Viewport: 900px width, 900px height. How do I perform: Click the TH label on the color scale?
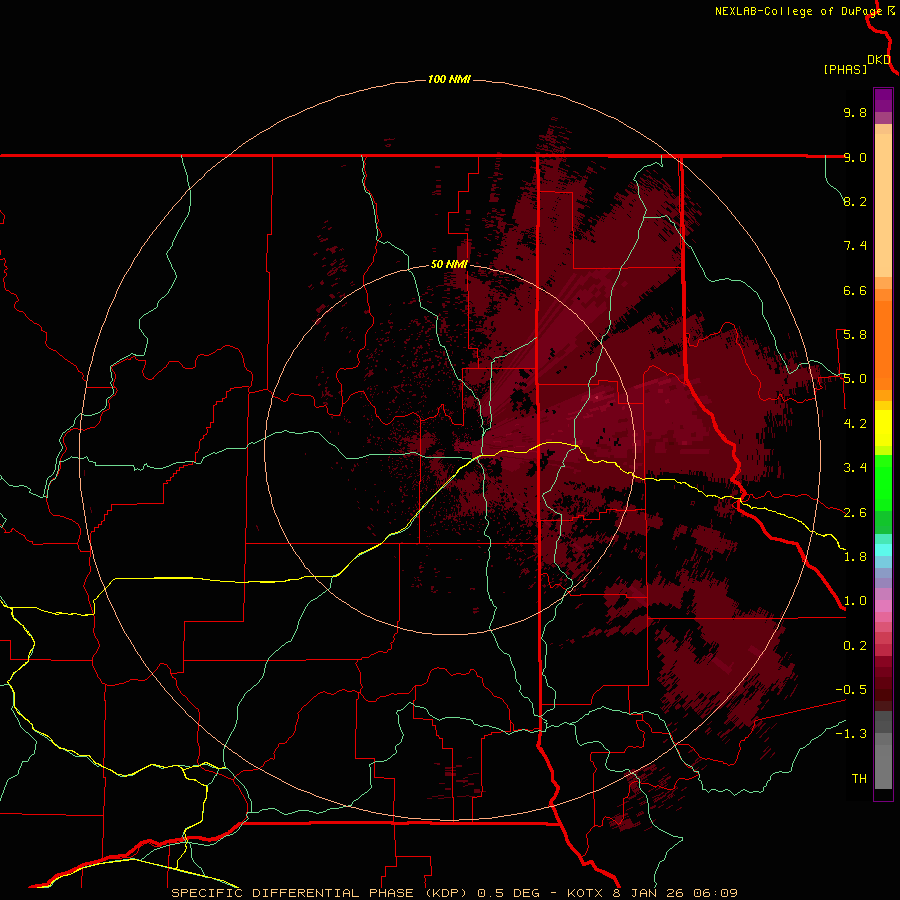point(859,779)
